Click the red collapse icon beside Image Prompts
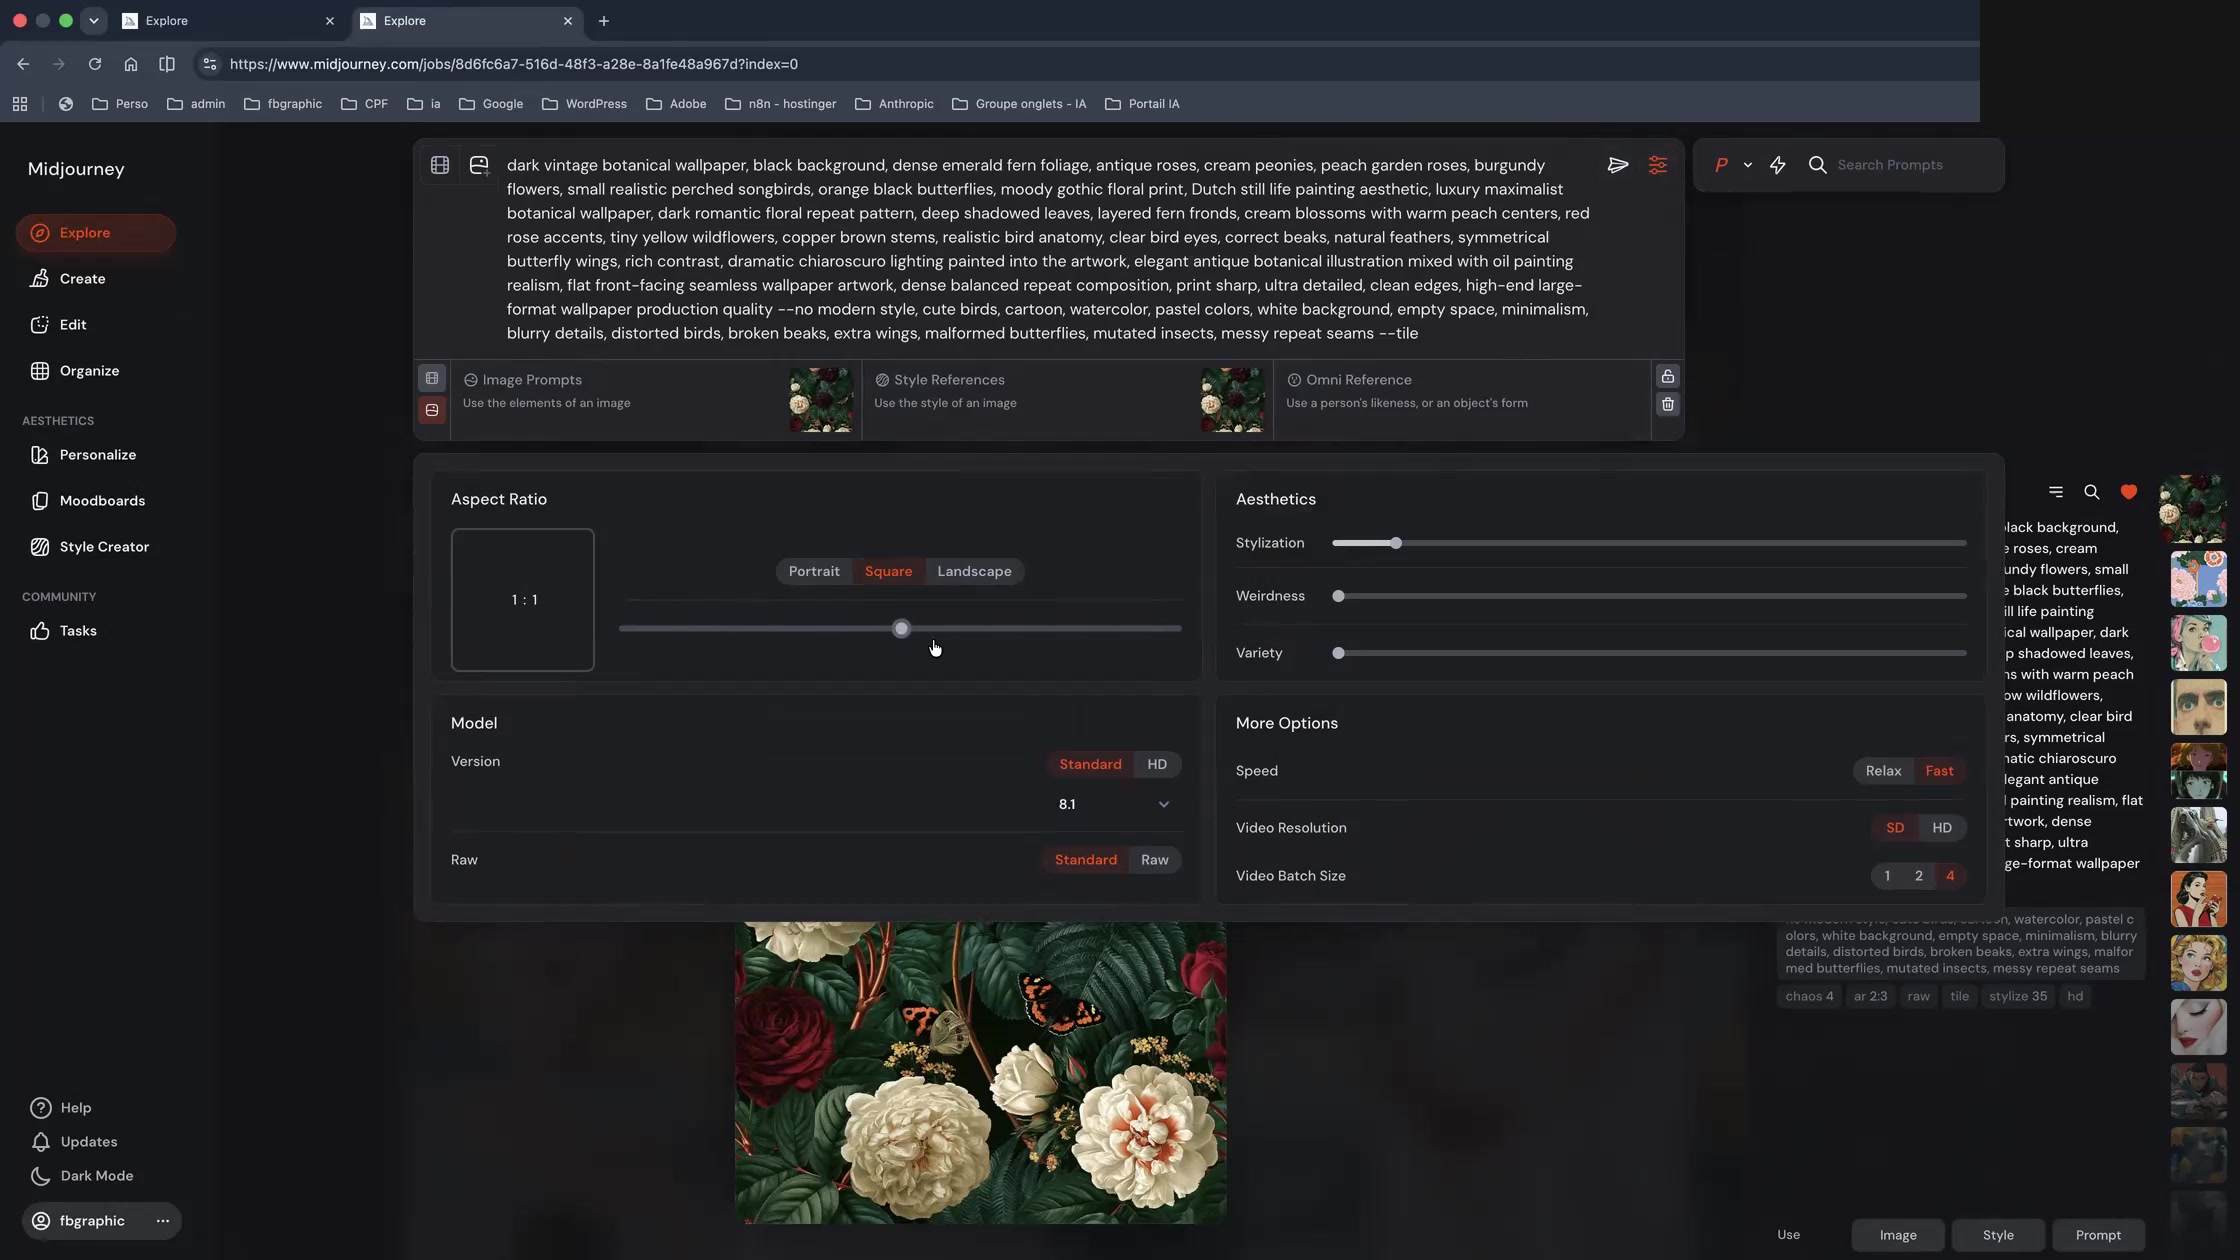2240x1260 pixels. click(x=432, y=410)
